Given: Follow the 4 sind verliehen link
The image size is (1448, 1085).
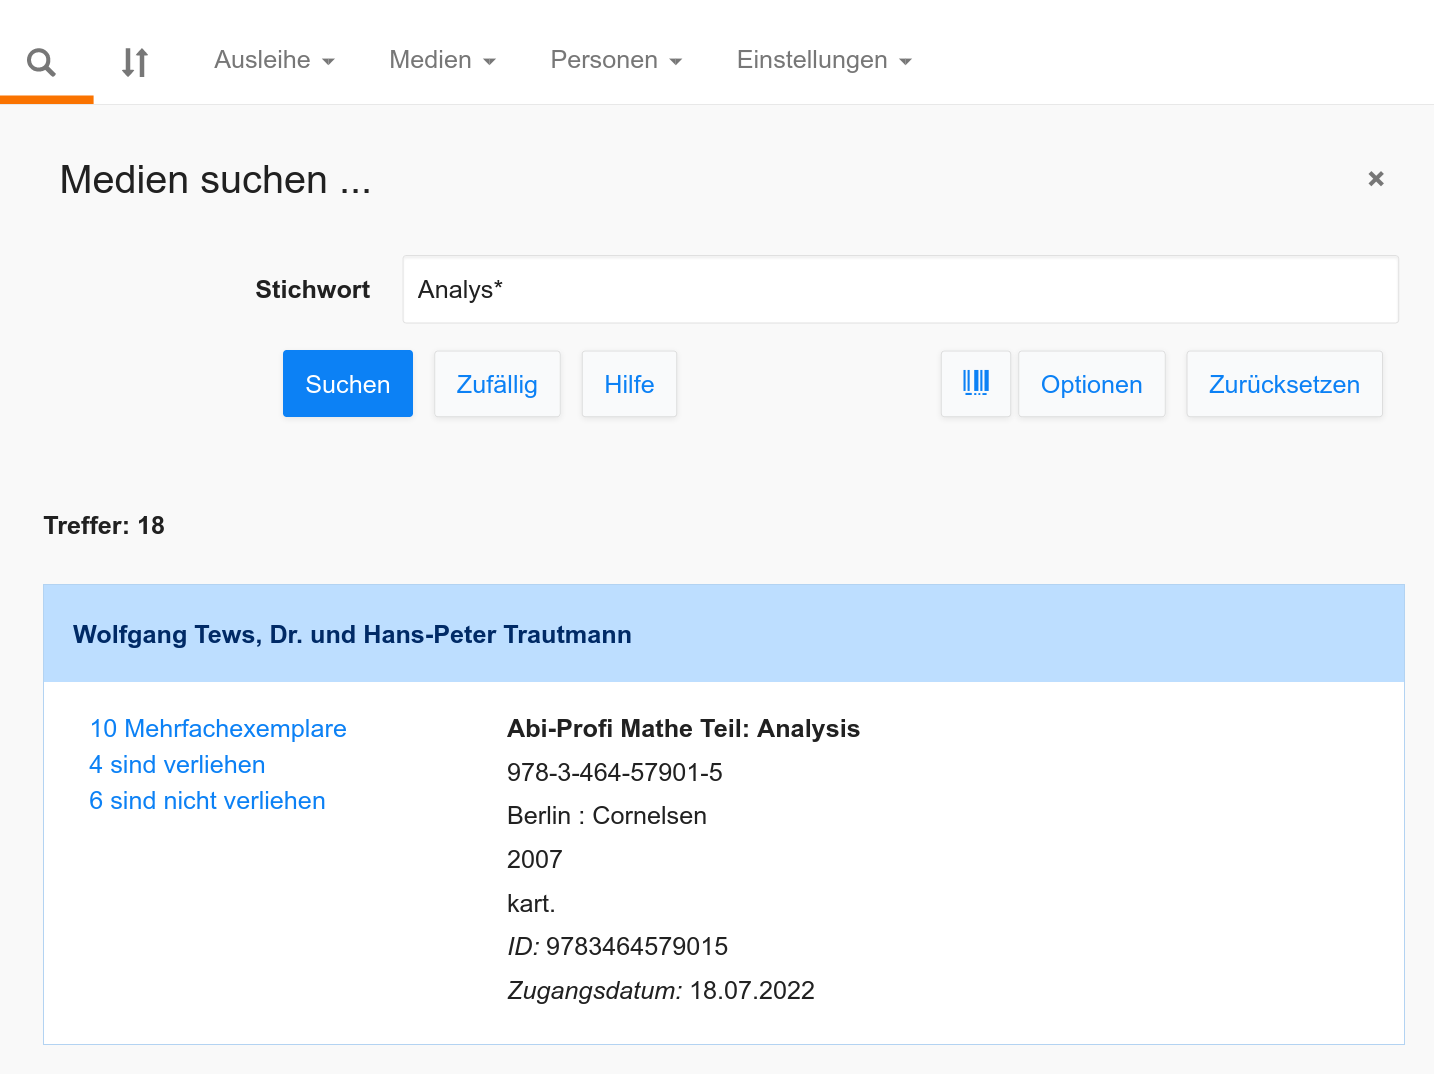Looking at the screenshot, I should (x=177, y=765).
